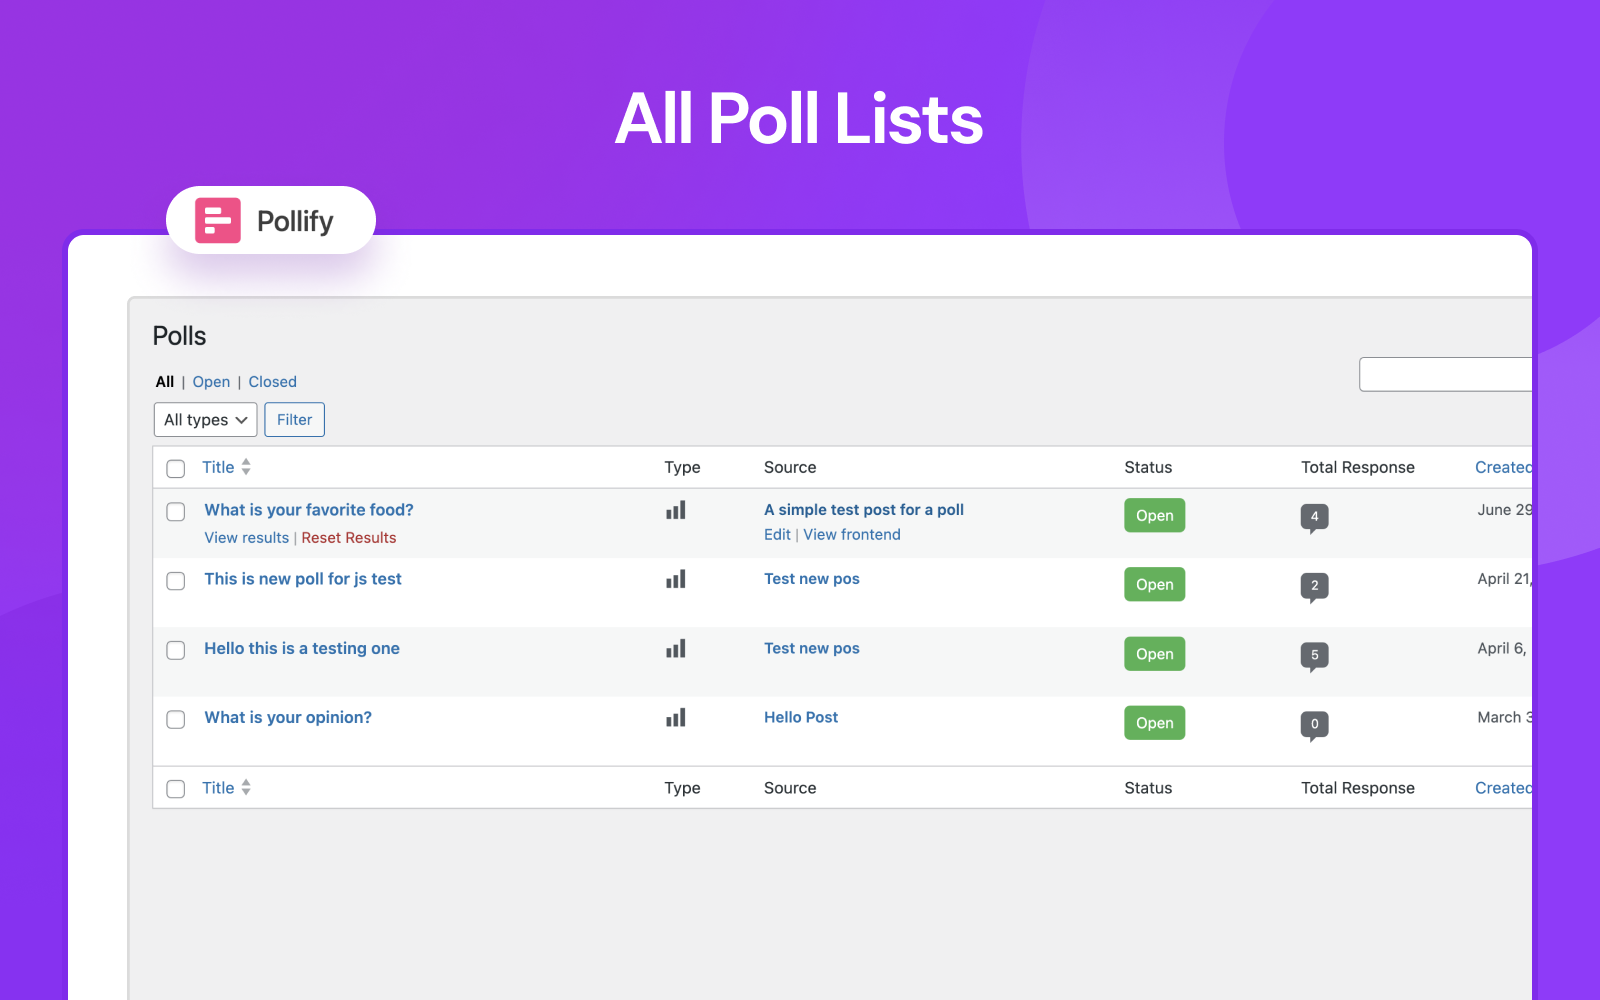
Task: Focus the poll search input field
Action: [x=1446, y=374]
